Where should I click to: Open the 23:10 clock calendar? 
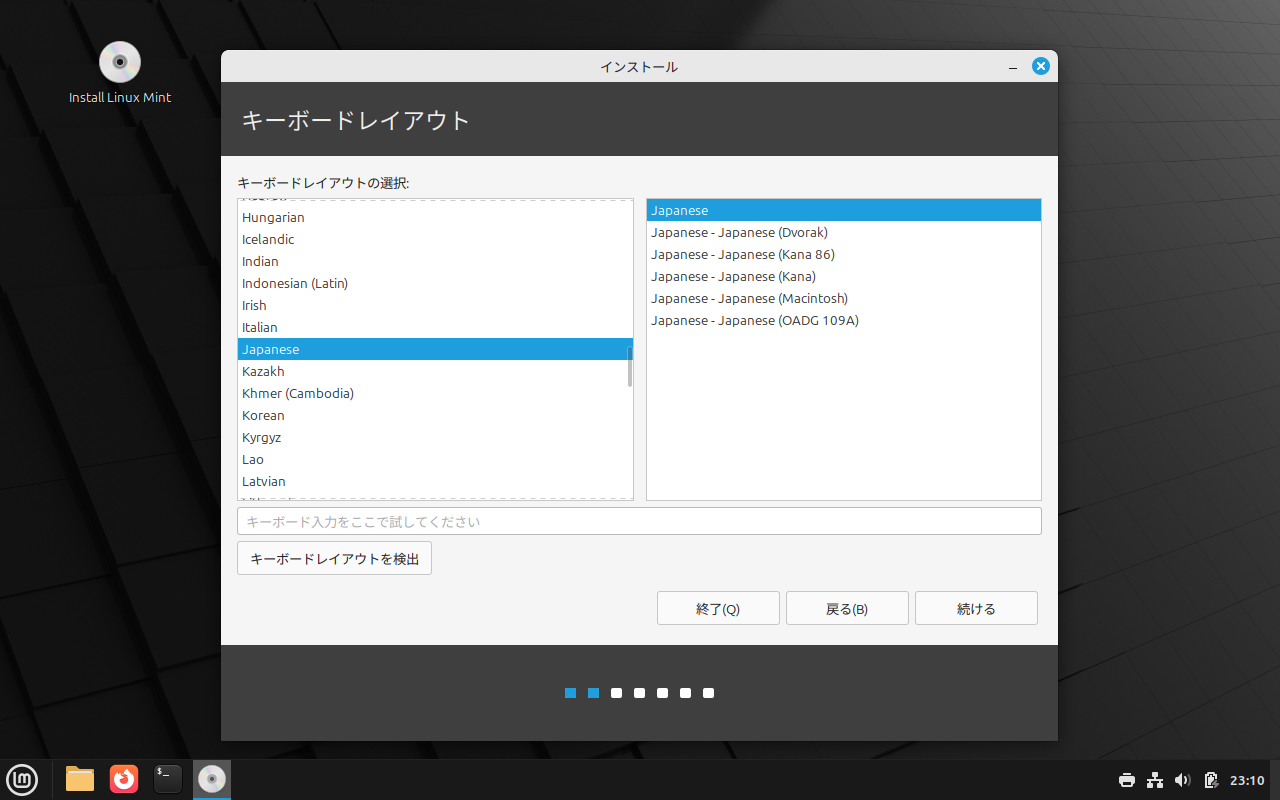[1247, 780]
